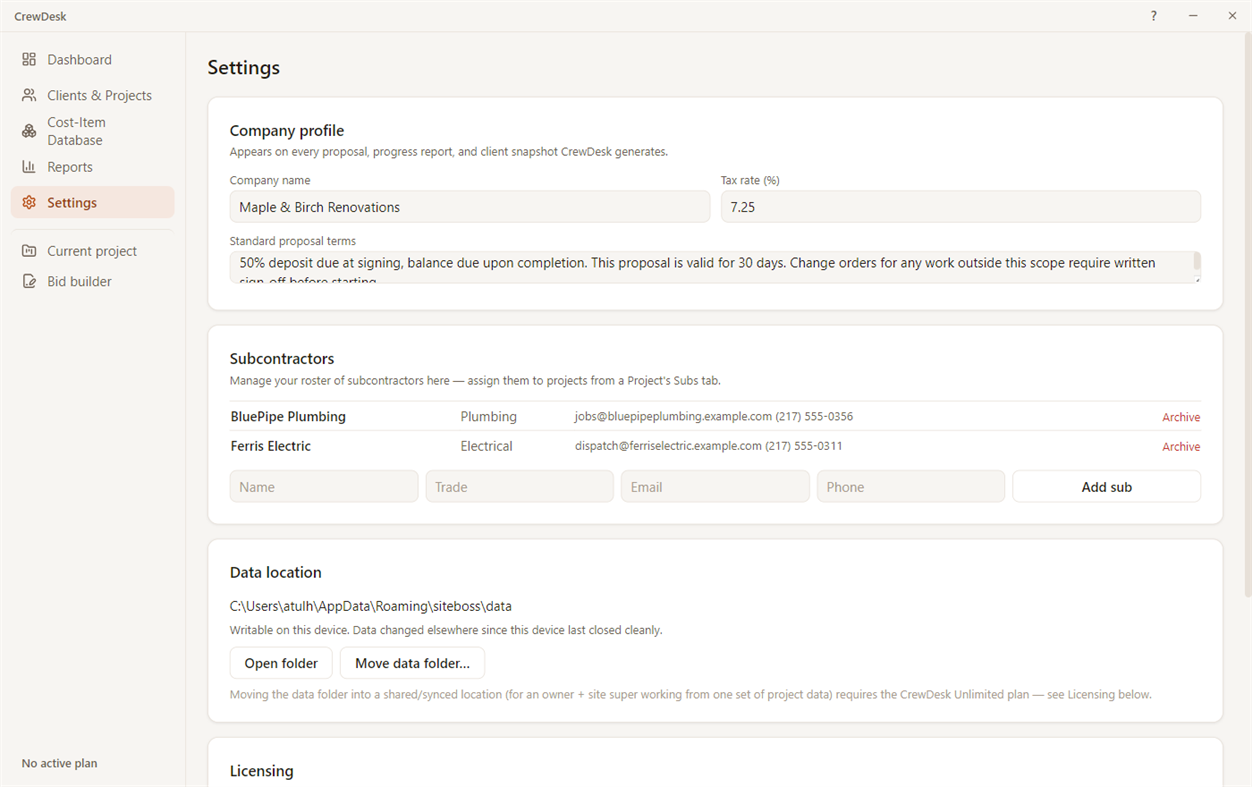Screen dimensions: 1252x787
Task: Open Cost-Item Database section
Action: 92,131
